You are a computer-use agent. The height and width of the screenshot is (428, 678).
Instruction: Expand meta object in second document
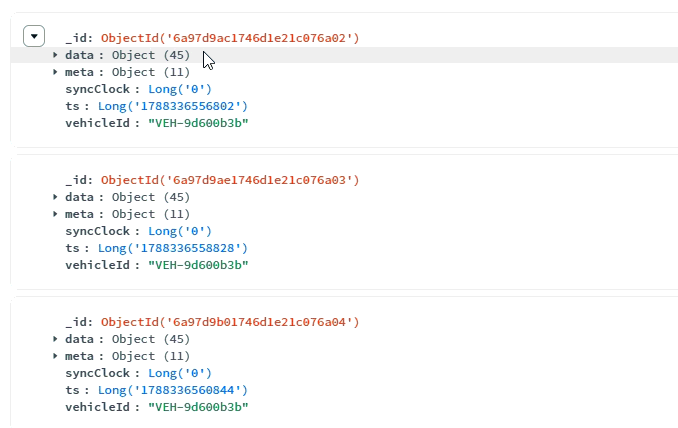(55, 214)
